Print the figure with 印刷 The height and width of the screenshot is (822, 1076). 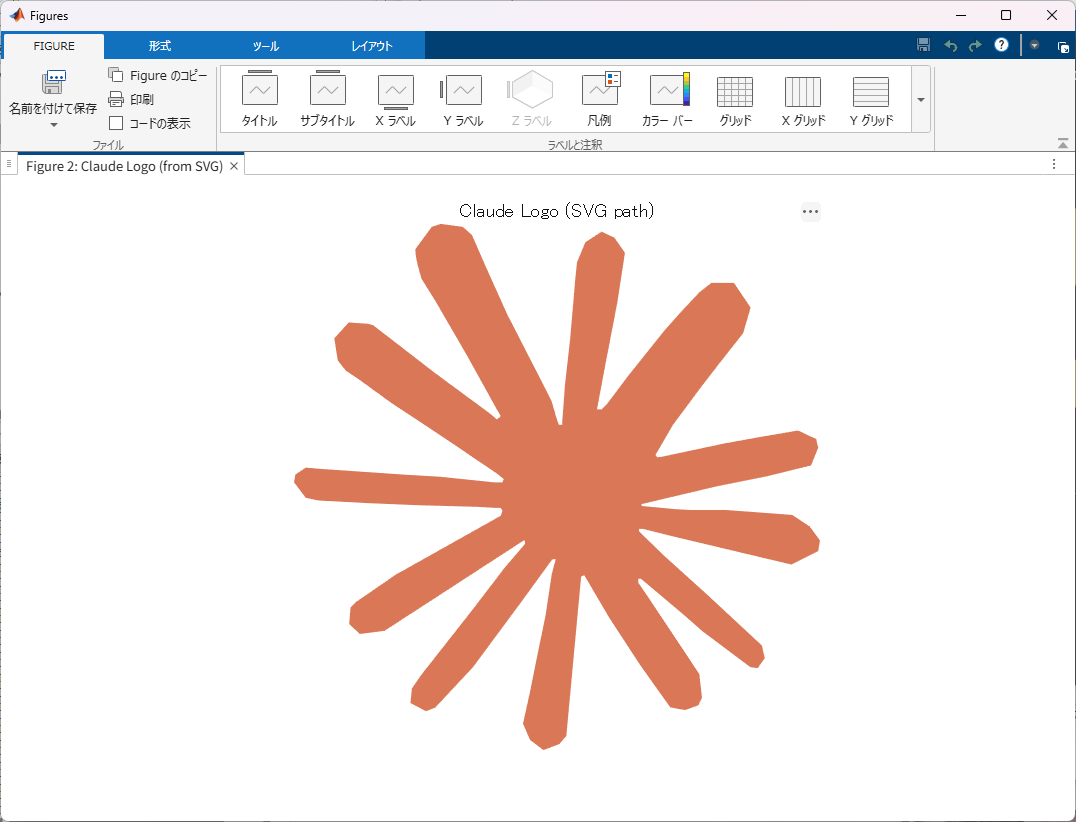click(x=131, y=99)
